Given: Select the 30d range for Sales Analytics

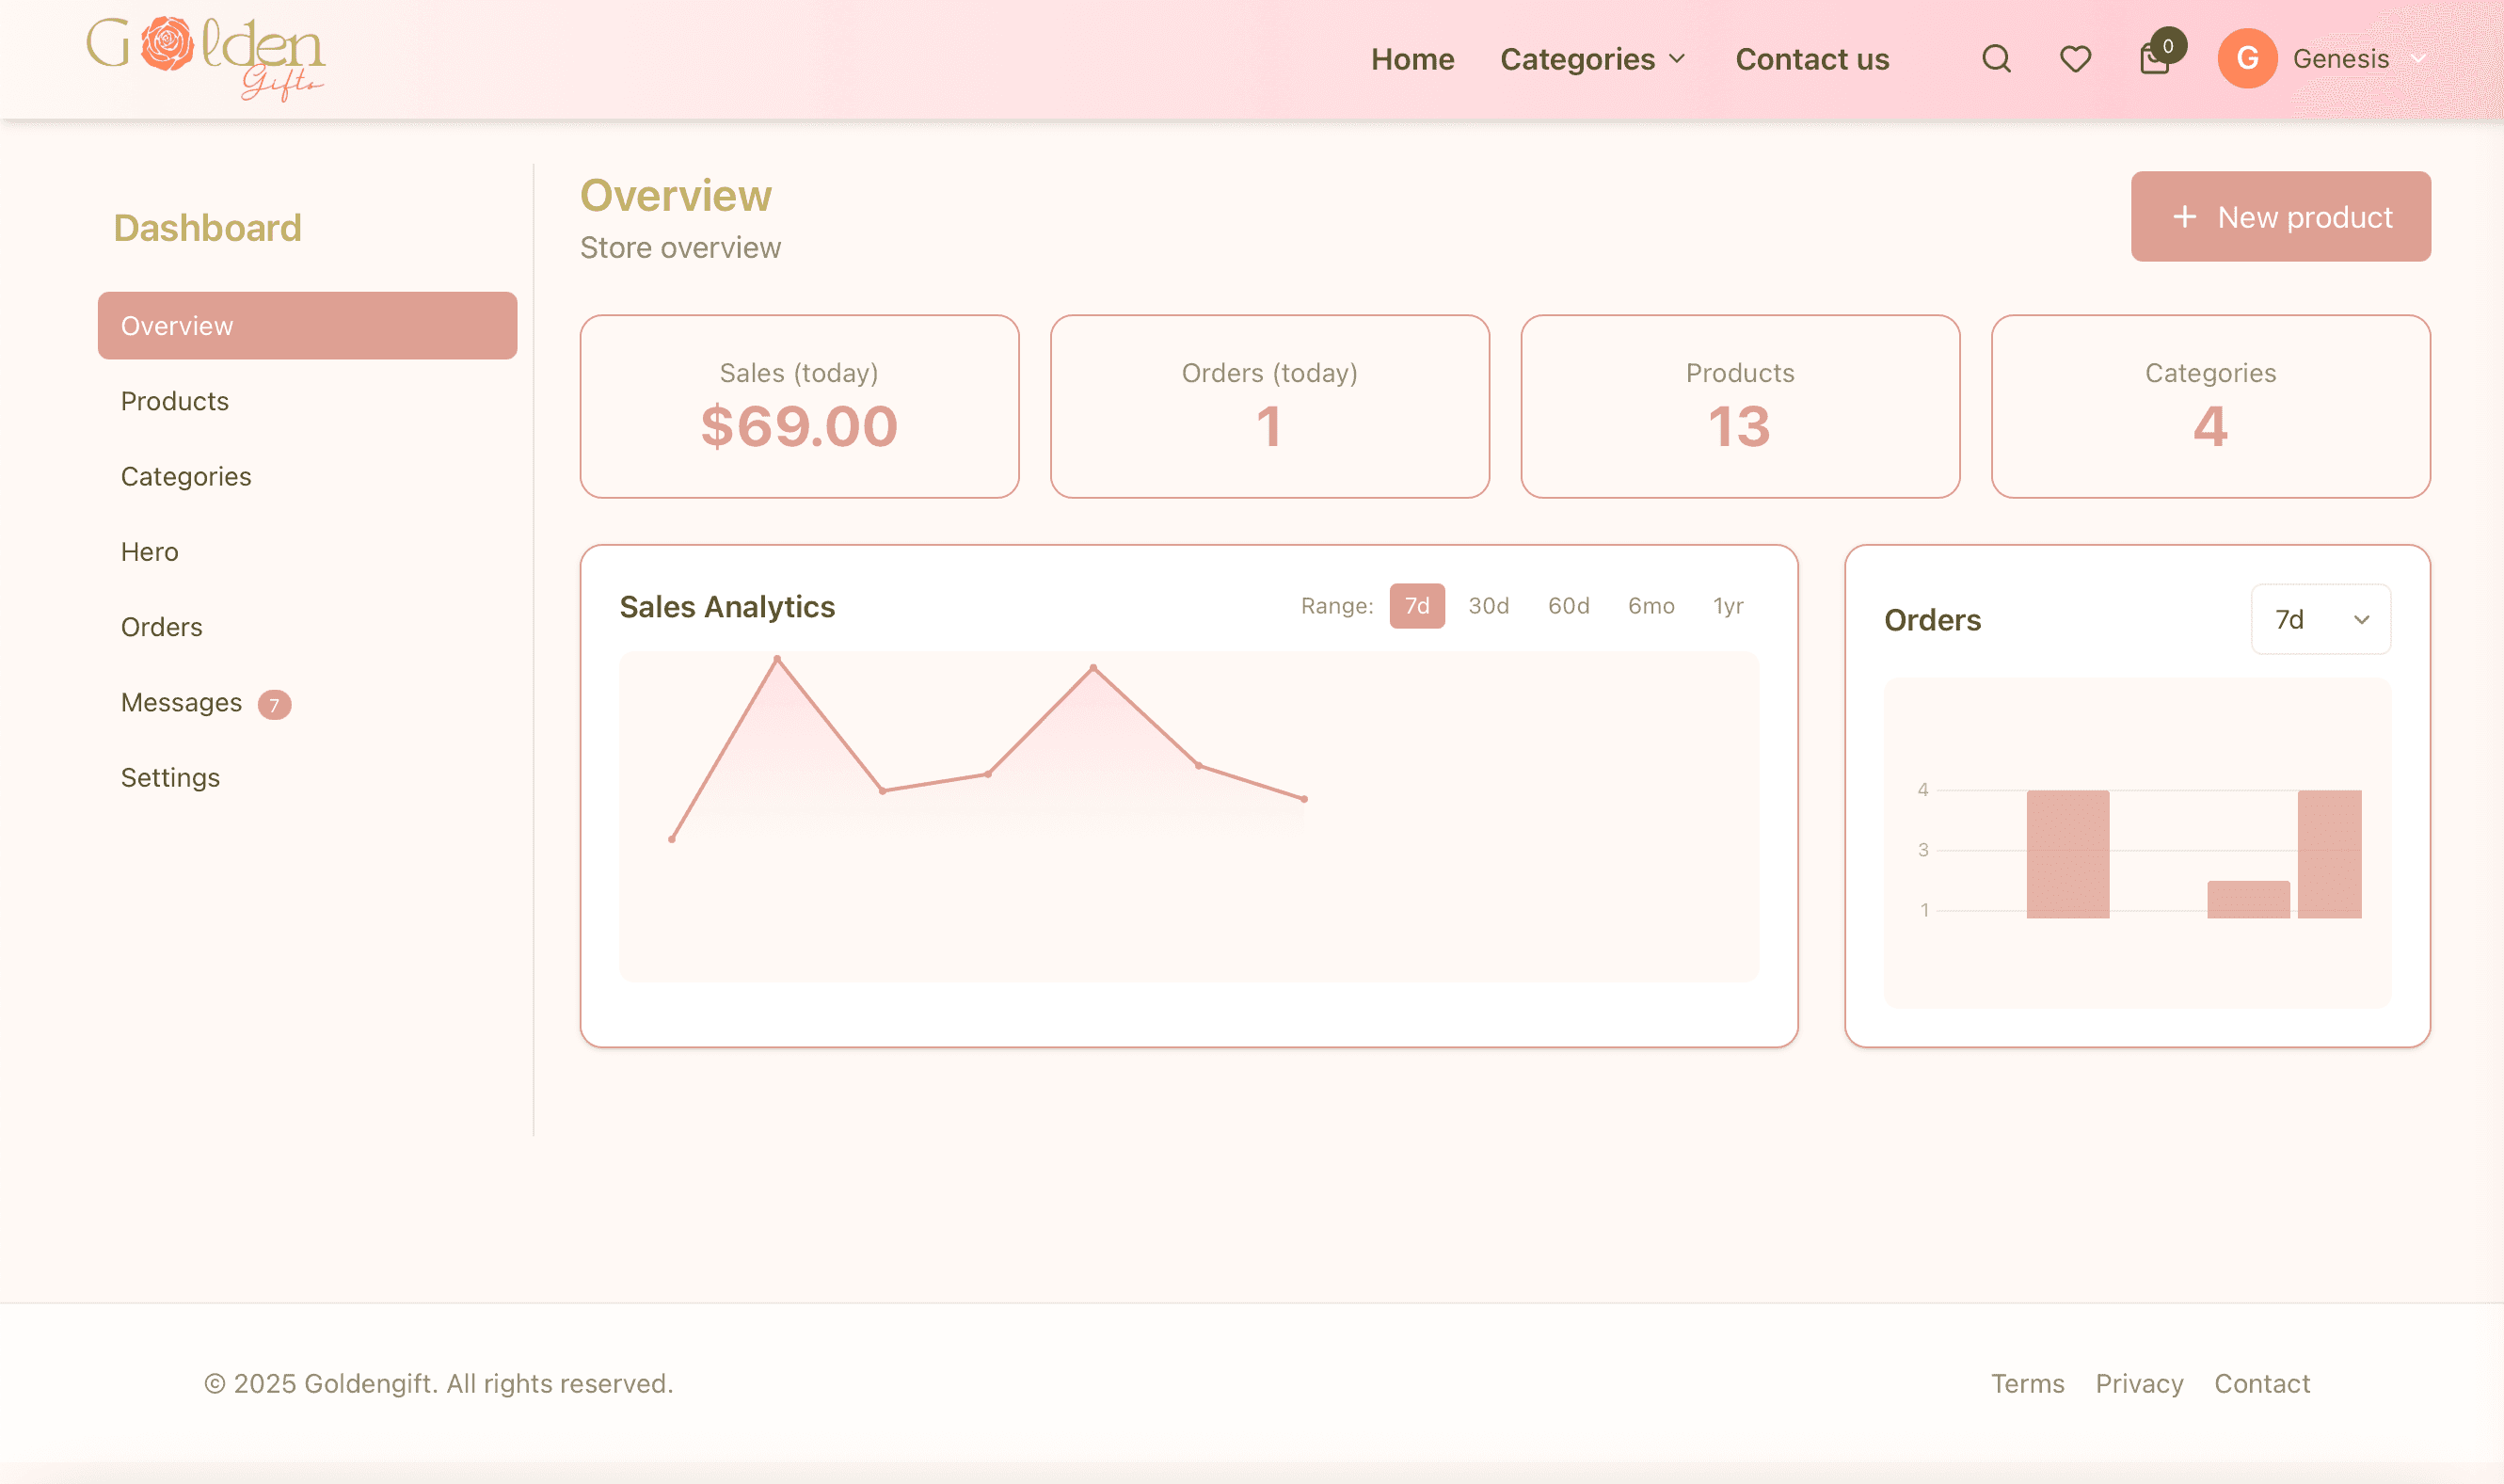Looking at the screenshot, I should [1488, 605].
